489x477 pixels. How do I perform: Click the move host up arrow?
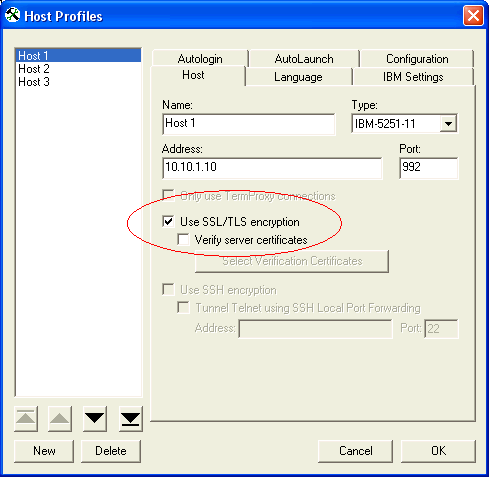point(60,419)
